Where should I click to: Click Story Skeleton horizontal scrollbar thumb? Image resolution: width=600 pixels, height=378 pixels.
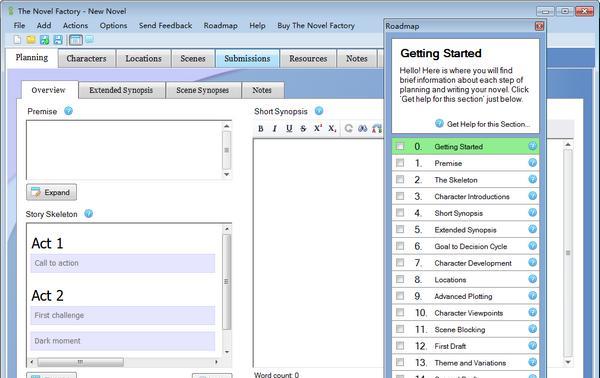[x=80, y=362]
